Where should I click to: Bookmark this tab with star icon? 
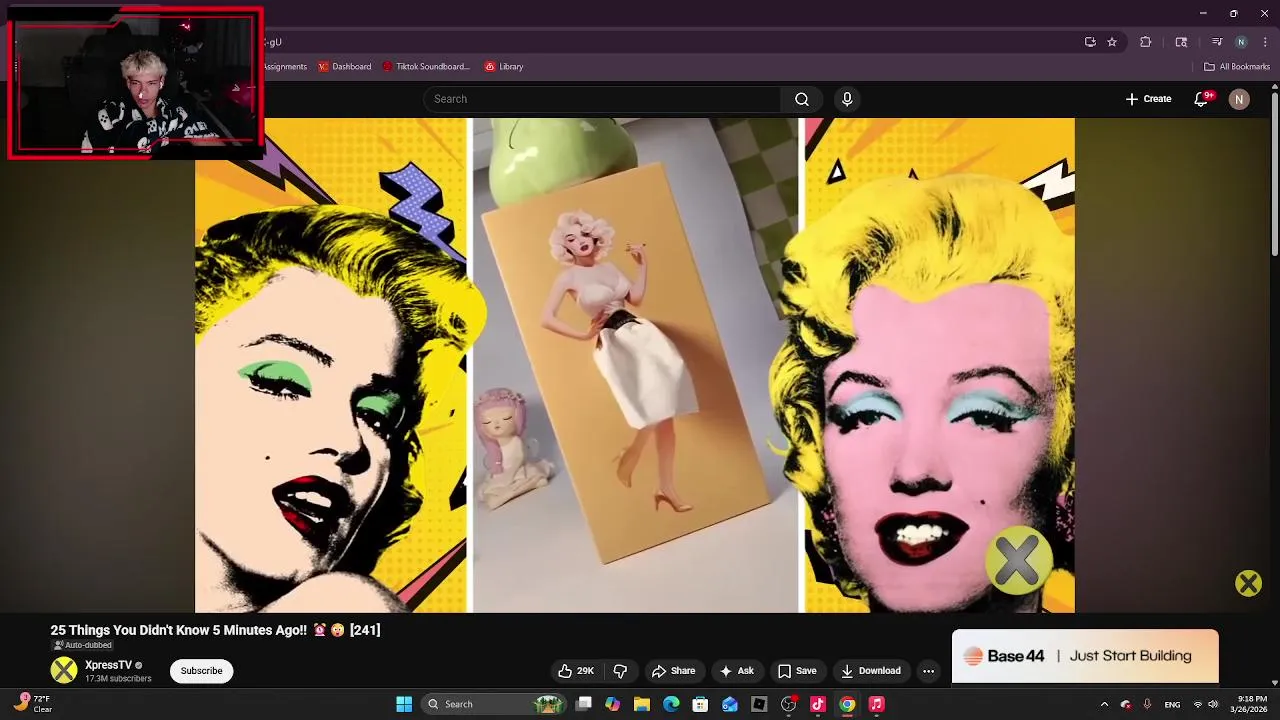[x=1112, y=42]
